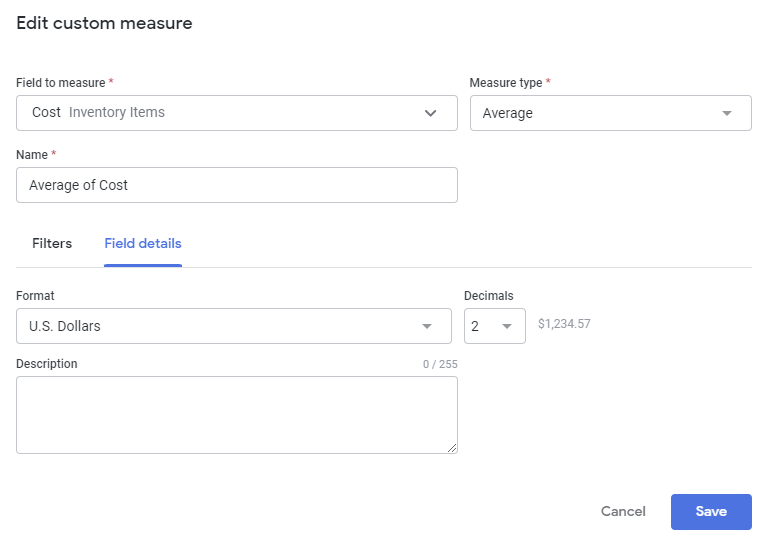
Task: Click the 'Average of Cost' name field
Action: click(236, 185)
